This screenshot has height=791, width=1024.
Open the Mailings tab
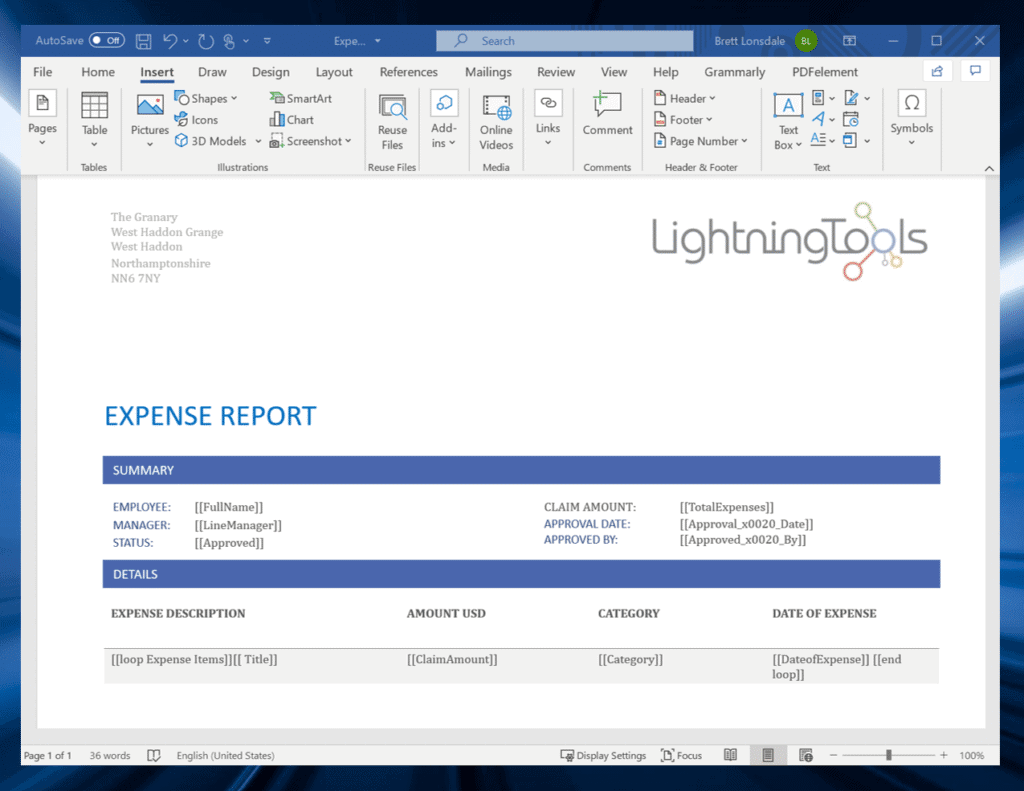[488, 72]
